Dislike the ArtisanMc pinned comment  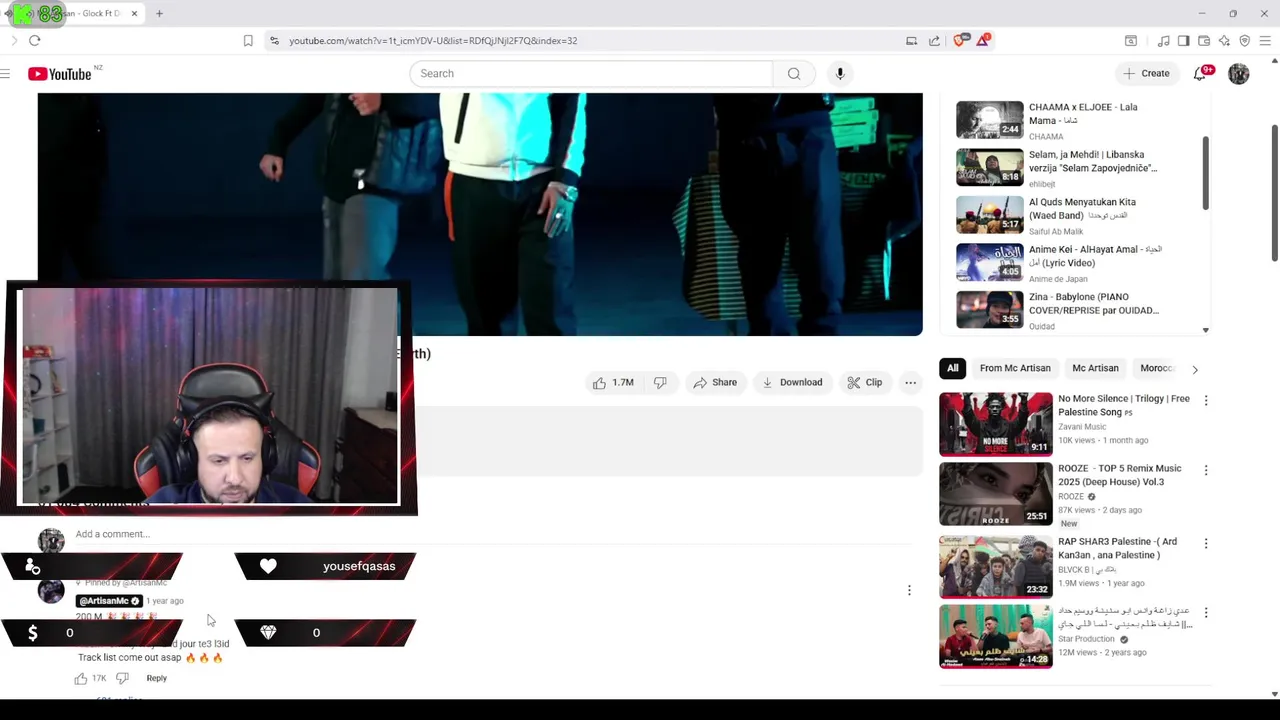pyautogui.click(x=122, y=678)
